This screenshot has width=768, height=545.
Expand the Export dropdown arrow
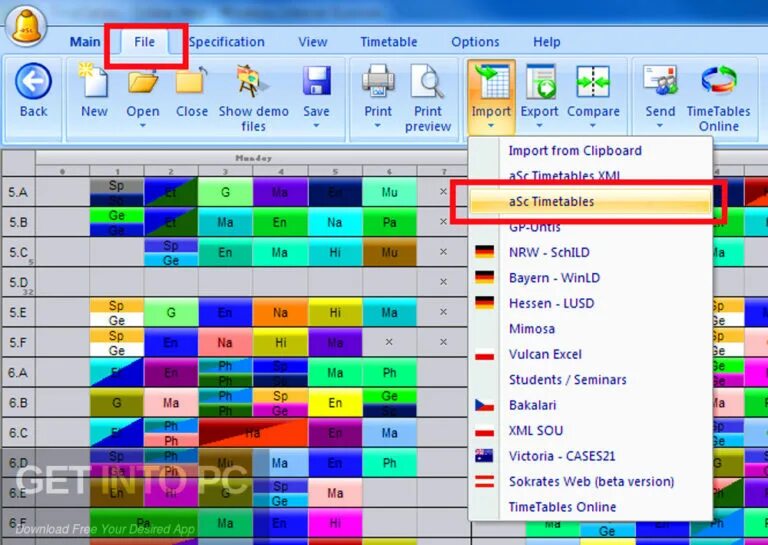[x=540, y=126]
